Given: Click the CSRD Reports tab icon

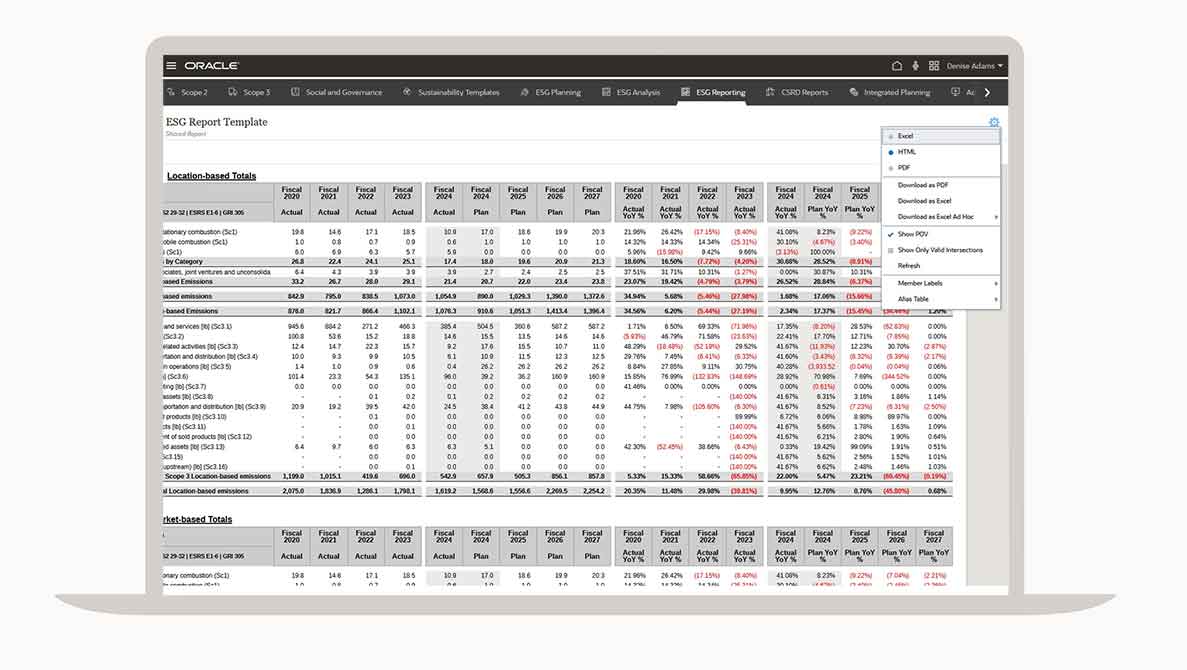Looking at the screenshot, I should click(771, 92).
